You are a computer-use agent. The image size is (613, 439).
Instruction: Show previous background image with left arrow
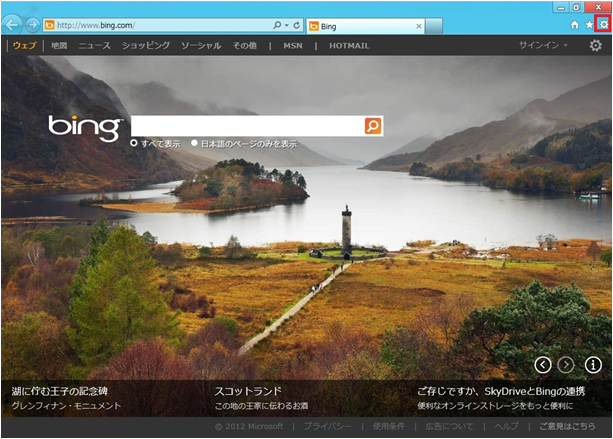click(x=543, y=365)
